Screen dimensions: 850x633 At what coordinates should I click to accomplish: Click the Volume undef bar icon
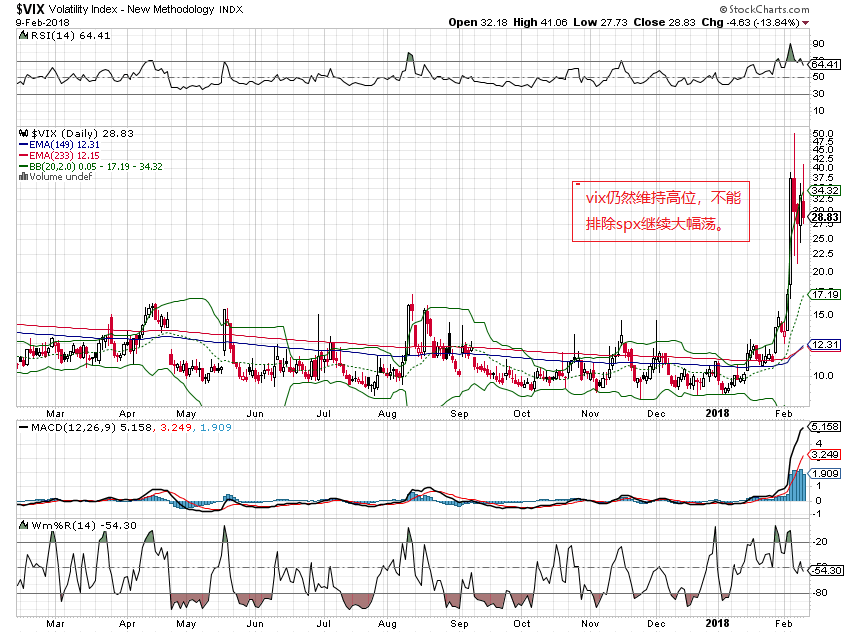(x=26, y=177)
